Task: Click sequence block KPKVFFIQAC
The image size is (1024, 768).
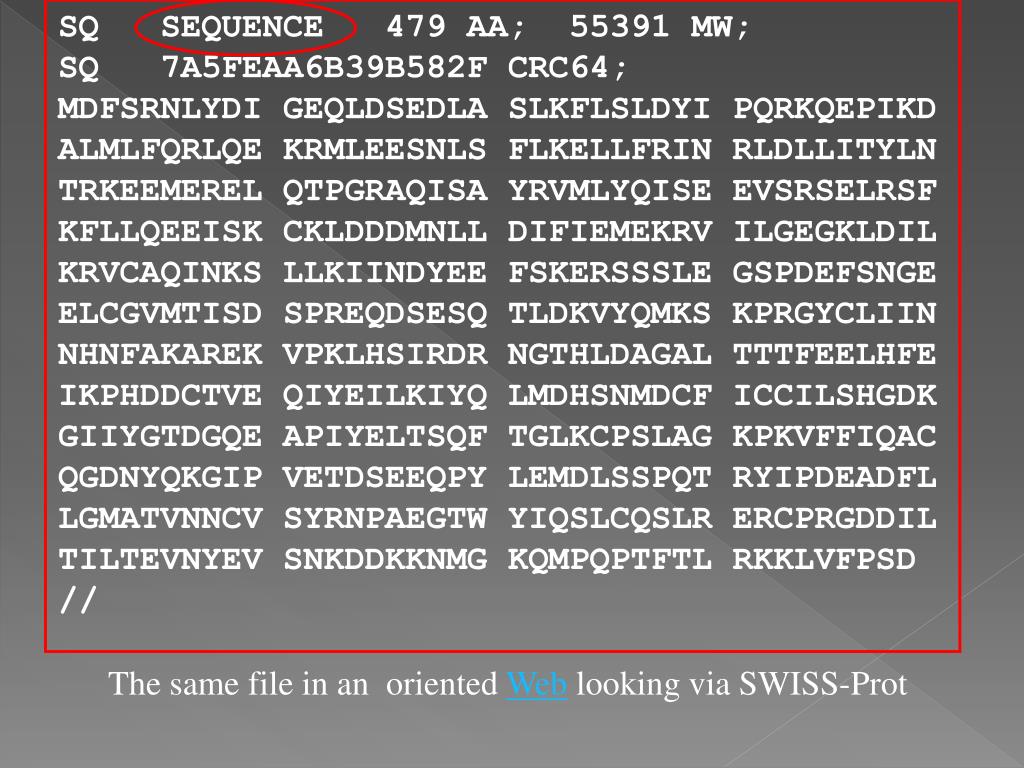Action: 835,436
